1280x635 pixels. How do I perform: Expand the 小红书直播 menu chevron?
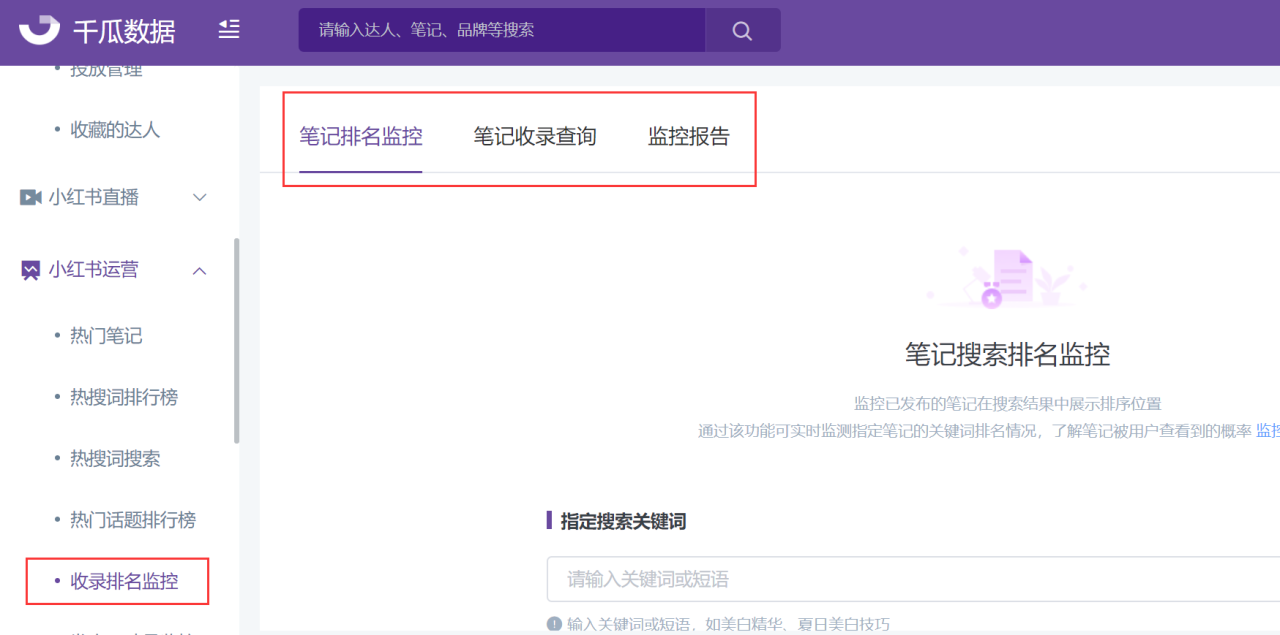tap(200, 198)
